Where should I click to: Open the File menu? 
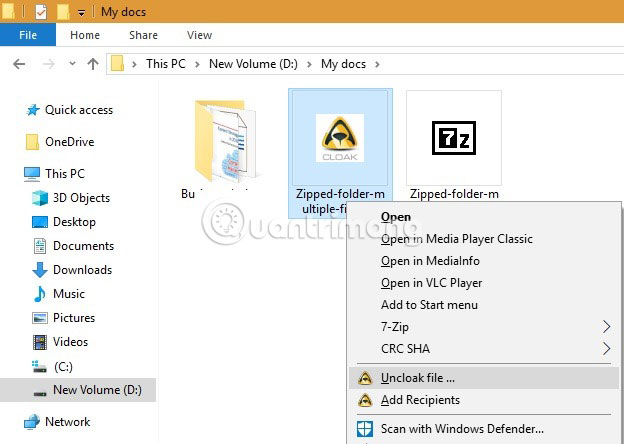pyautogui.click(x=28, y=35)
